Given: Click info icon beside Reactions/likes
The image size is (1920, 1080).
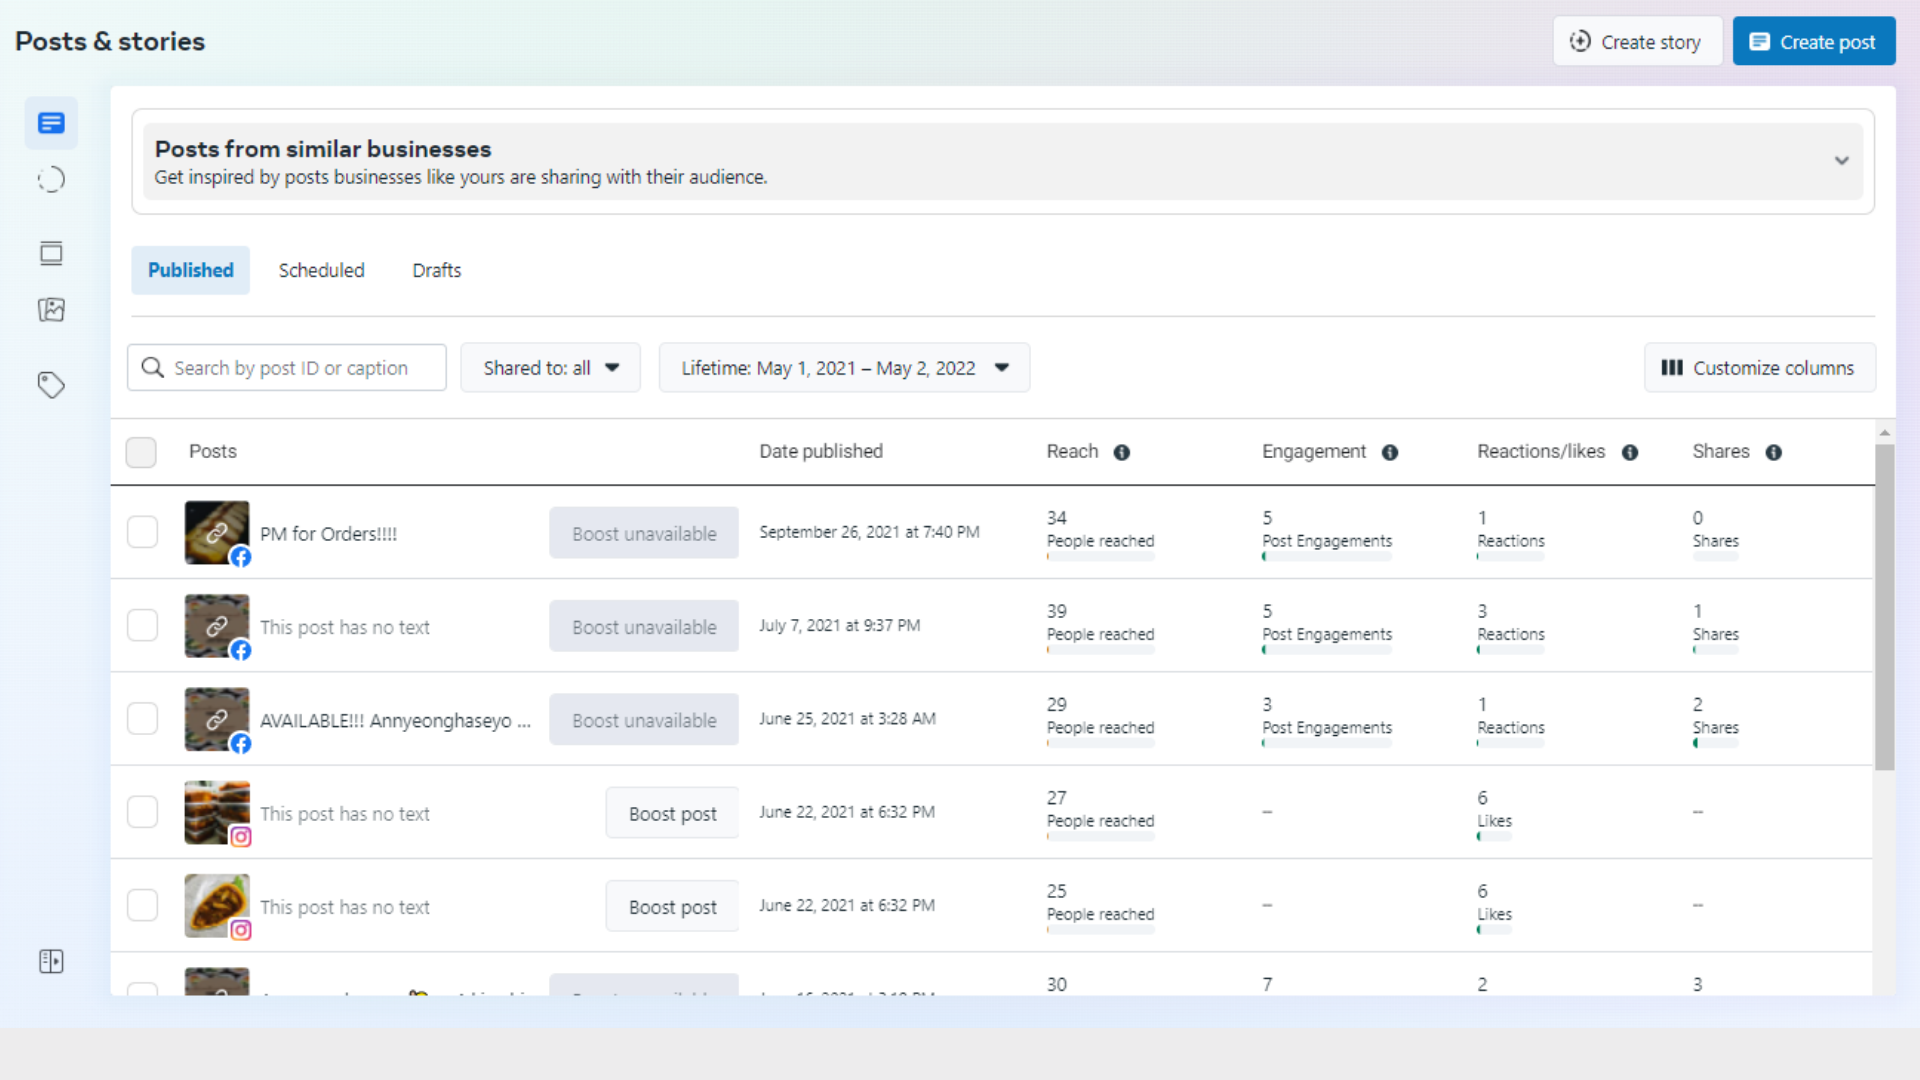Looking at the screenshot, I should pyautogui.click(x=1630, y=452).
